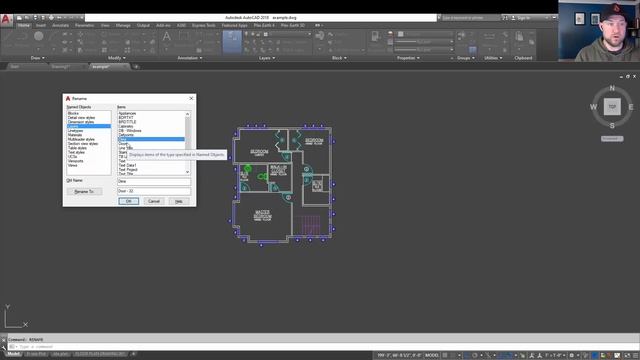Open the Express Tools ribbon tab
640x360 pixels.
click(x=204, y=25)
